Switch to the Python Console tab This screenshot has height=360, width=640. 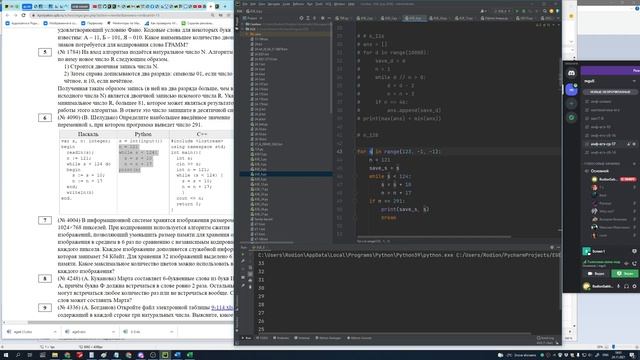click(x=359, y=338)
